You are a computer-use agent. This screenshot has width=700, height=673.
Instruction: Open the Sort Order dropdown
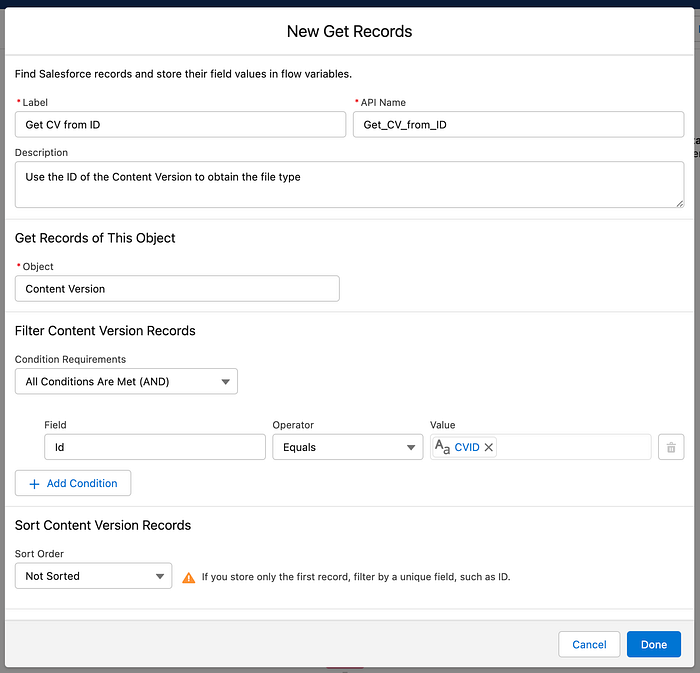pos(94,576)
